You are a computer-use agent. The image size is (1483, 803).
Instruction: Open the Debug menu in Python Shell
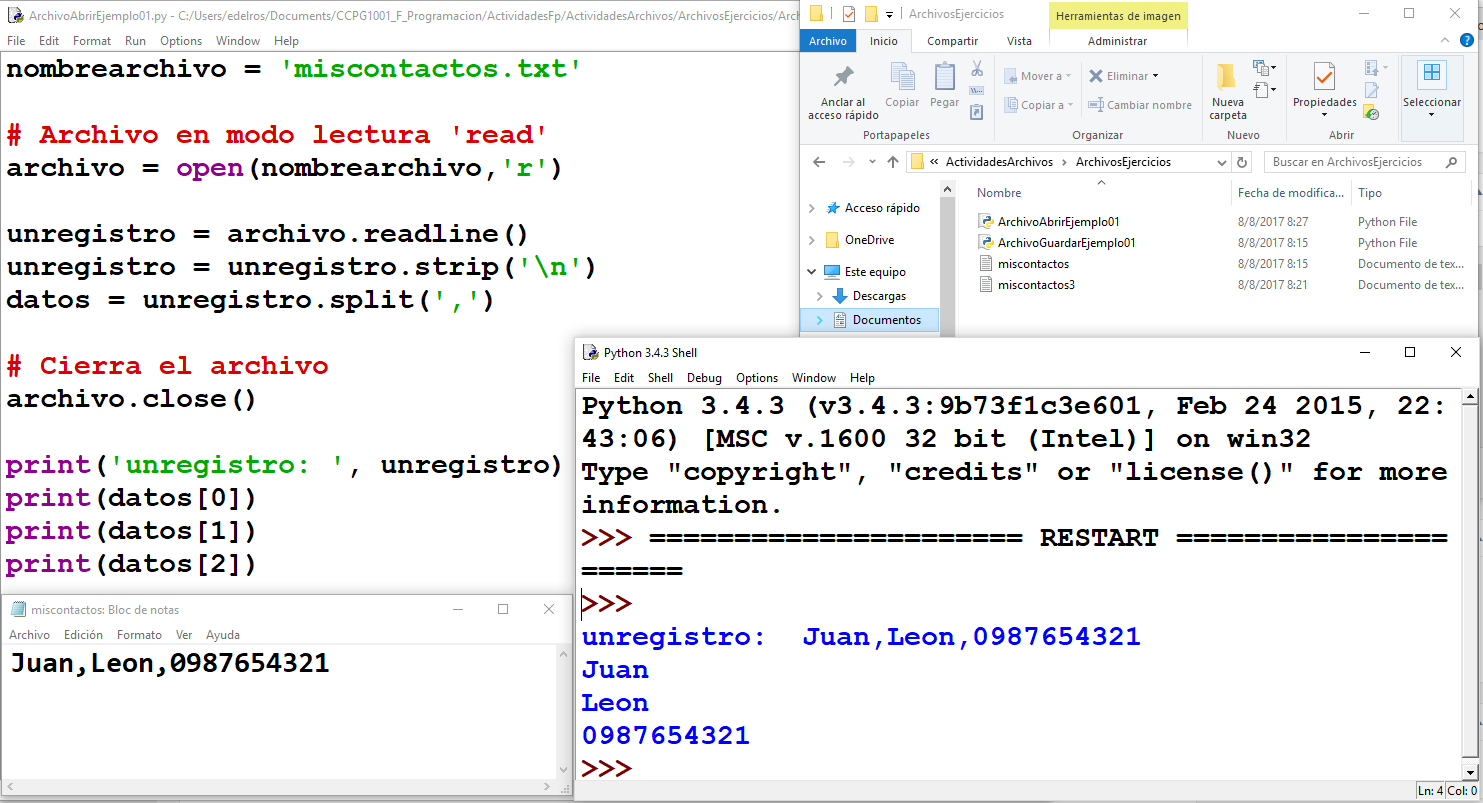click(704, 378)
